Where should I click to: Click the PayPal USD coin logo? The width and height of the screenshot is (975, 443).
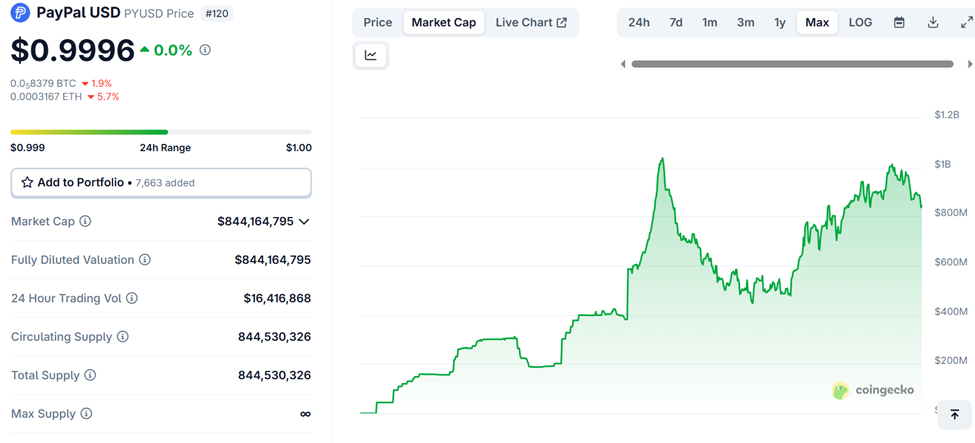(x=21, y=14)
